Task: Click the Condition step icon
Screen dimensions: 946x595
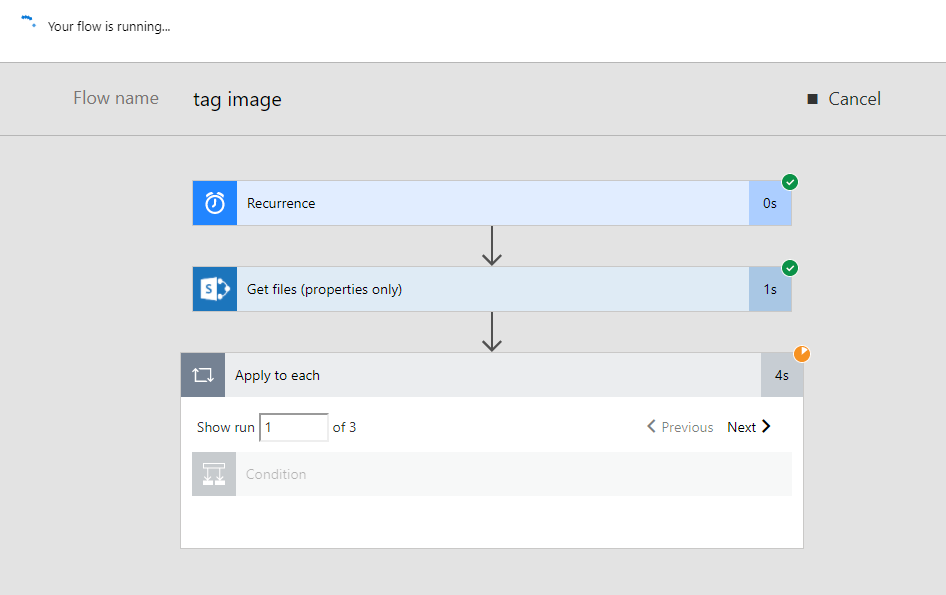Action: [214, 474]
